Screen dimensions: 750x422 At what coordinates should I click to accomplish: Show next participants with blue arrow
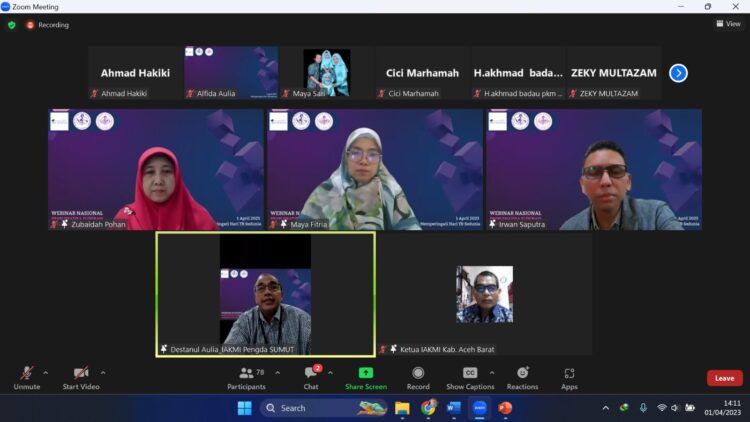[678, 73]
